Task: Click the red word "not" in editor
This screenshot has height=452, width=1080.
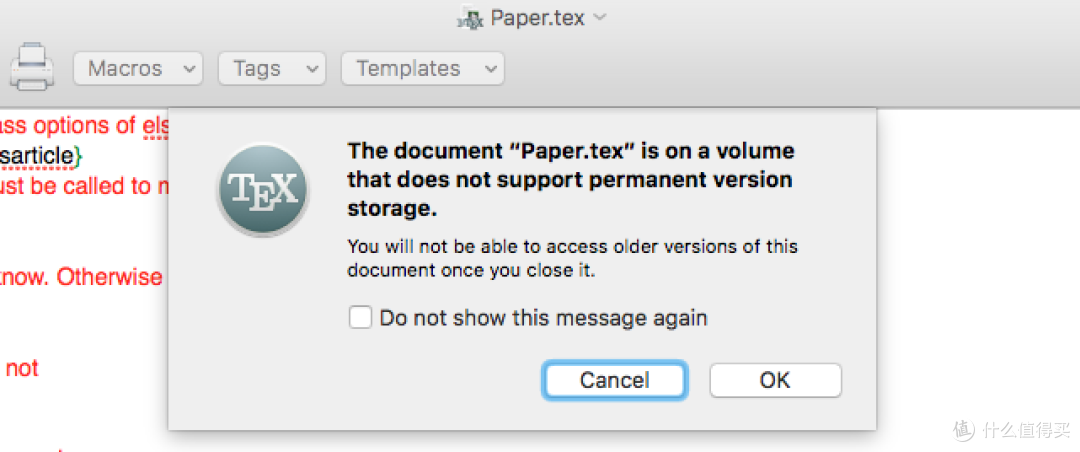Action: coord(22,369)
